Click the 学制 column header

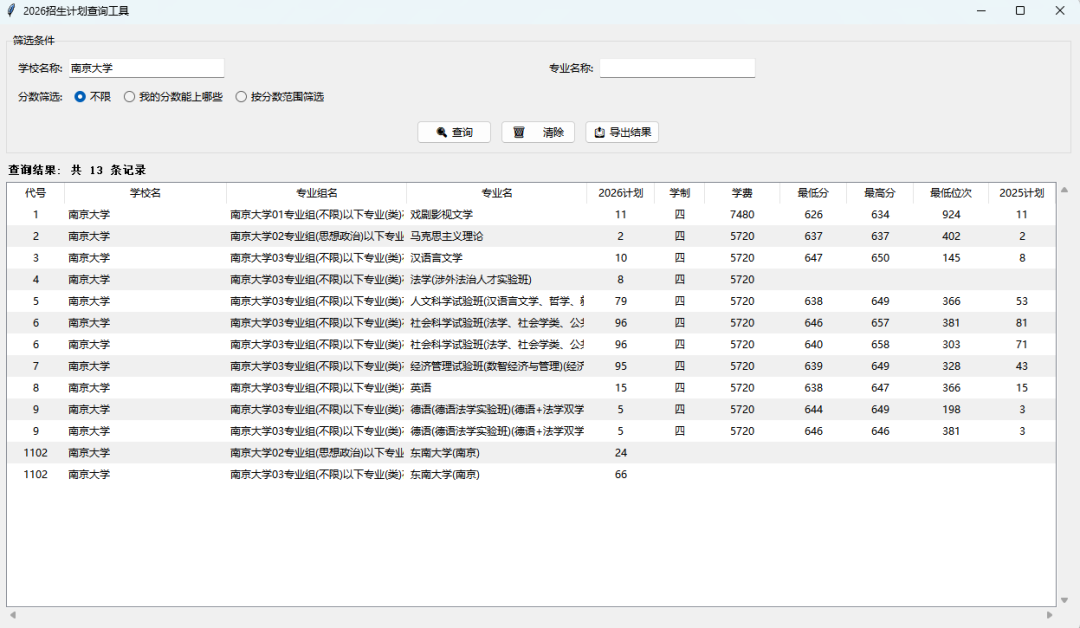click(x=679, y=193)
